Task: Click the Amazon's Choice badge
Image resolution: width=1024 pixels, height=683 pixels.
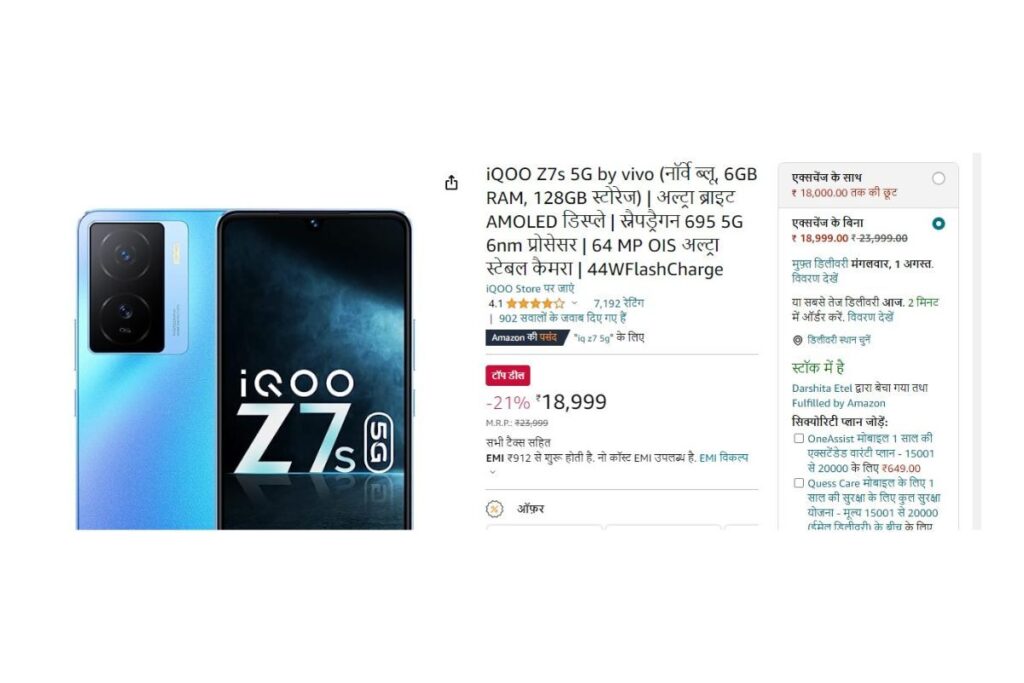Action: click(526, 338)
